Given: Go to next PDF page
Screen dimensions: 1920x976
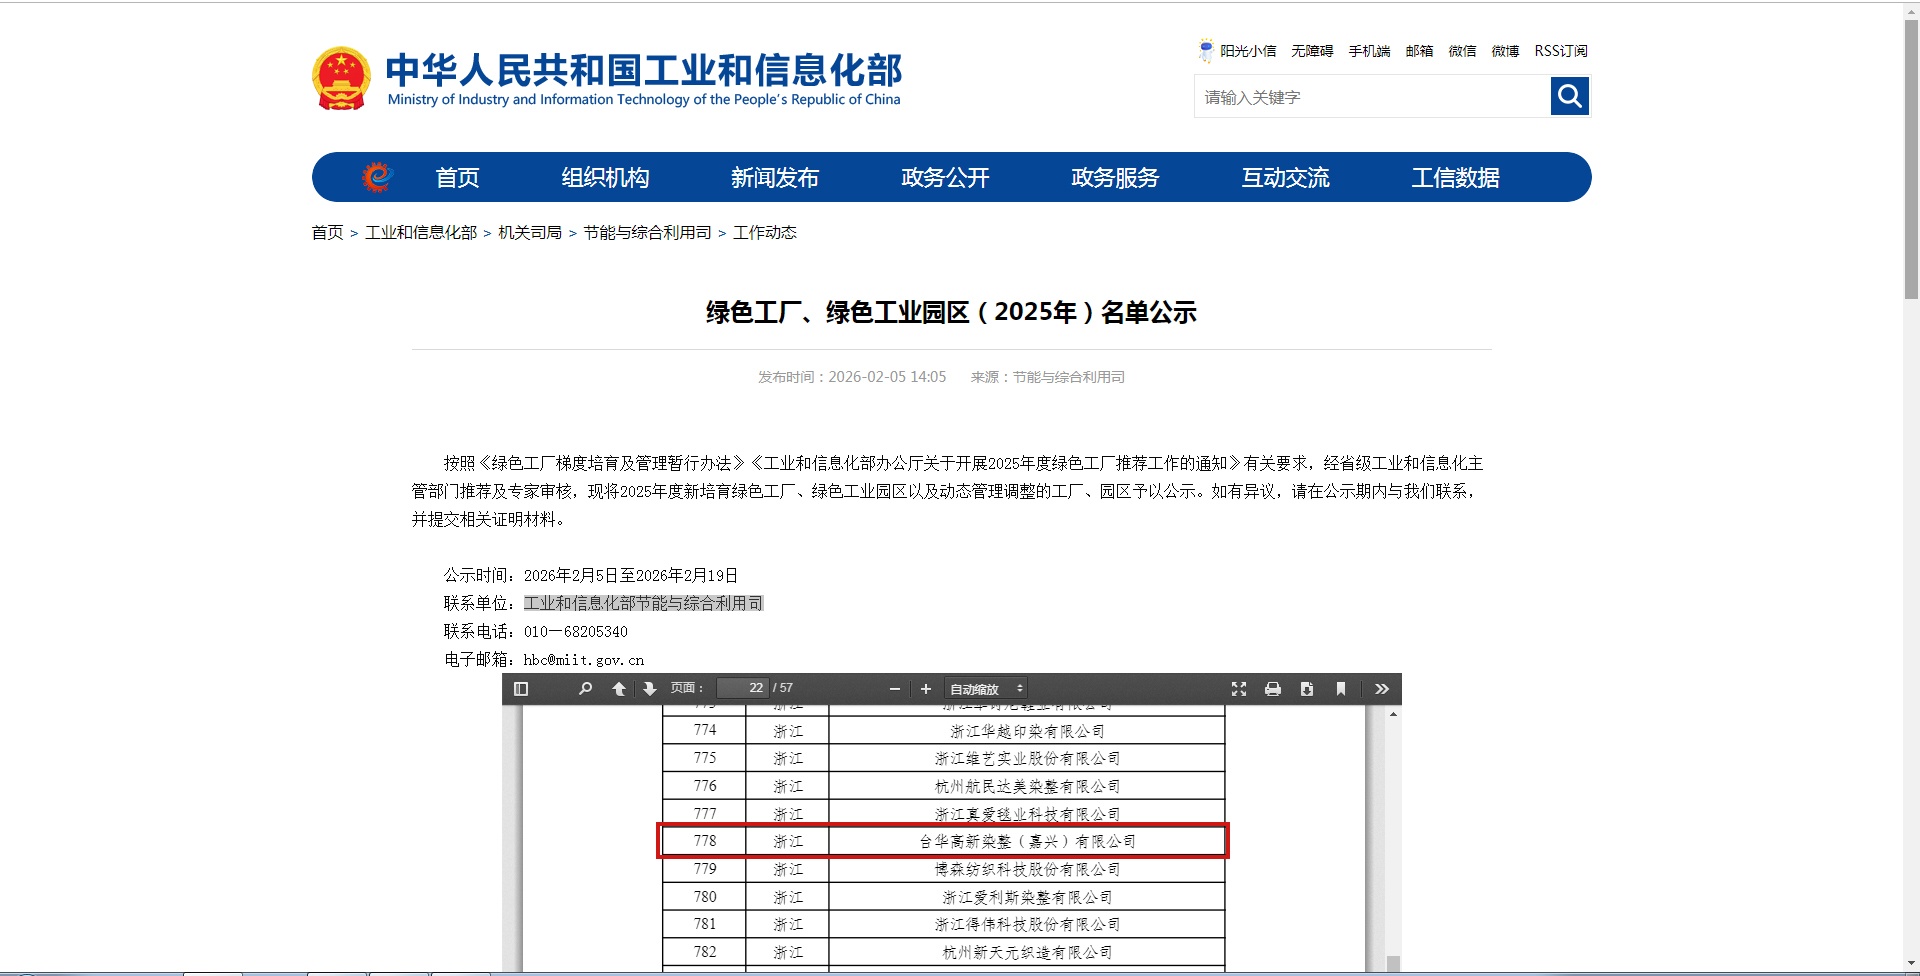Looking at the screenshot, I should click(x=649, y=688).
